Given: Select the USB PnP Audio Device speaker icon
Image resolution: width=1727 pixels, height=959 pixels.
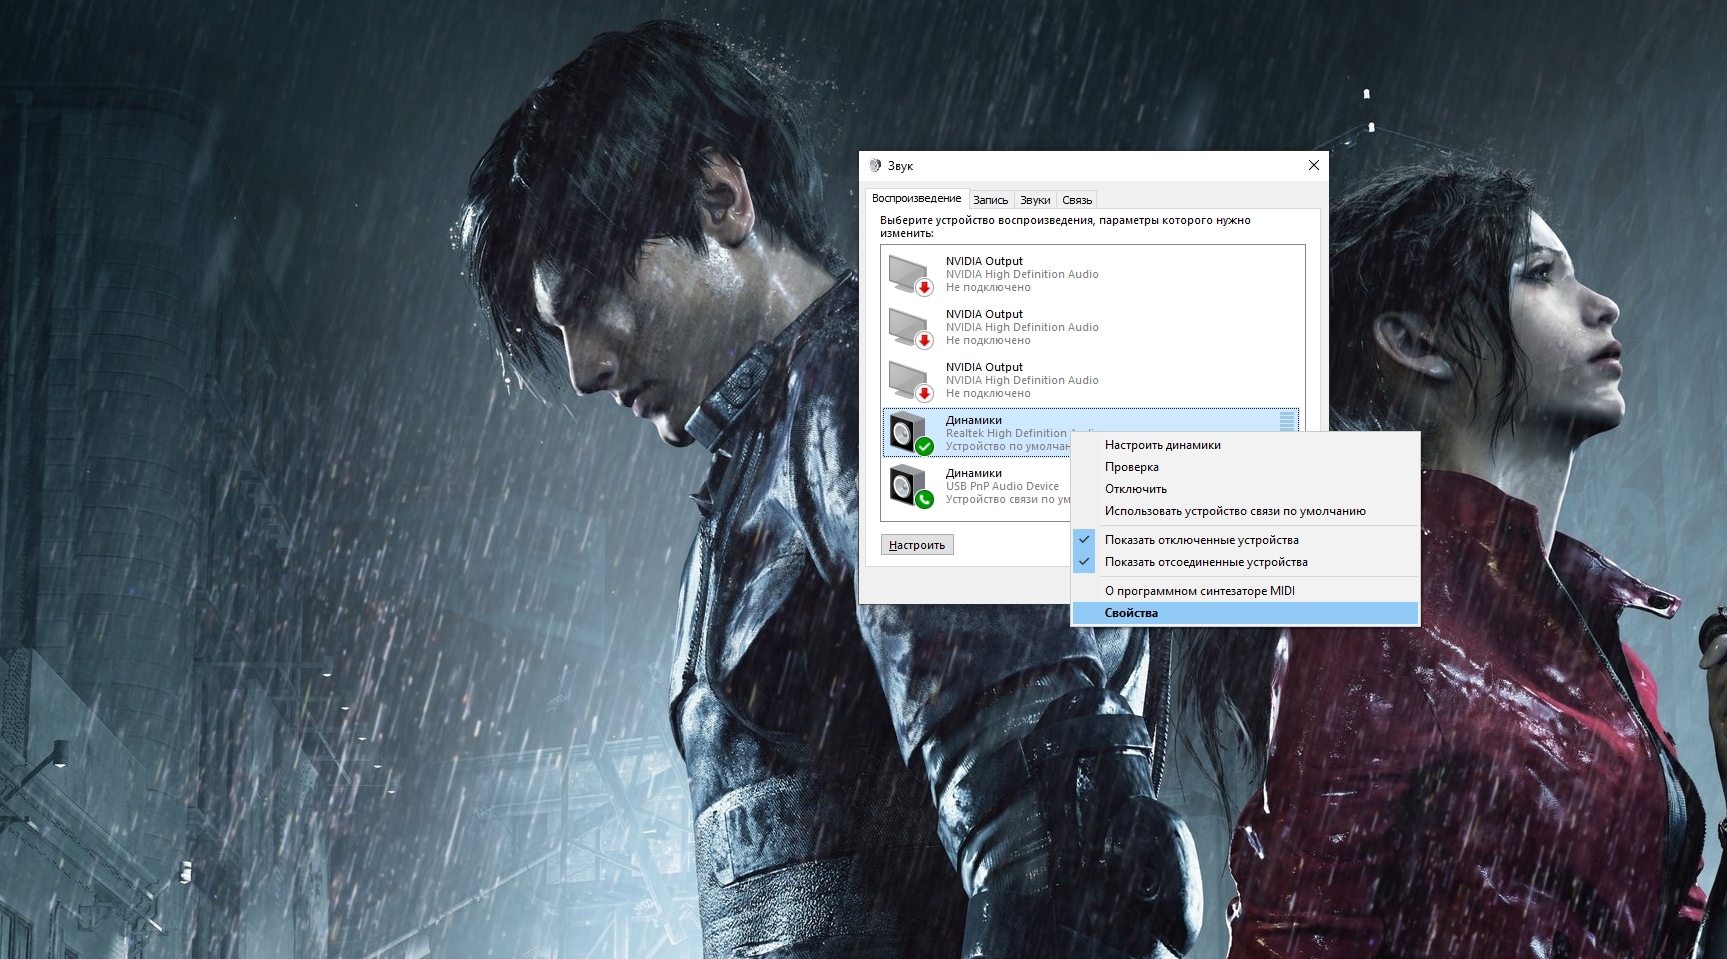Looking at the screenshot, I should tap(911, 486).
